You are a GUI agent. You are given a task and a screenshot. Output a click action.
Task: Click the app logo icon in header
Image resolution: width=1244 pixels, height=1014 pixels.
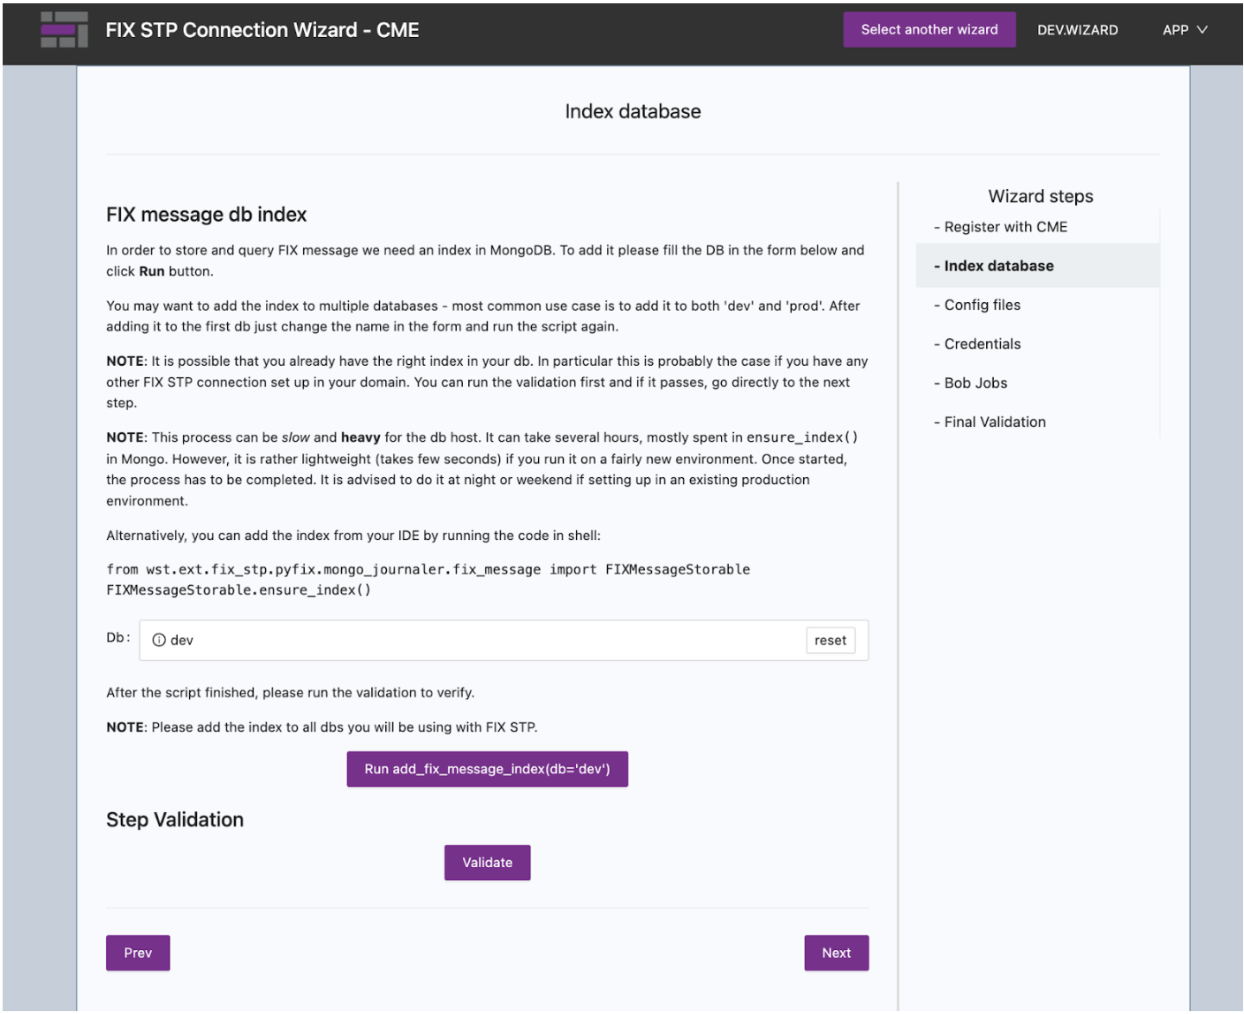pos(64,30)
